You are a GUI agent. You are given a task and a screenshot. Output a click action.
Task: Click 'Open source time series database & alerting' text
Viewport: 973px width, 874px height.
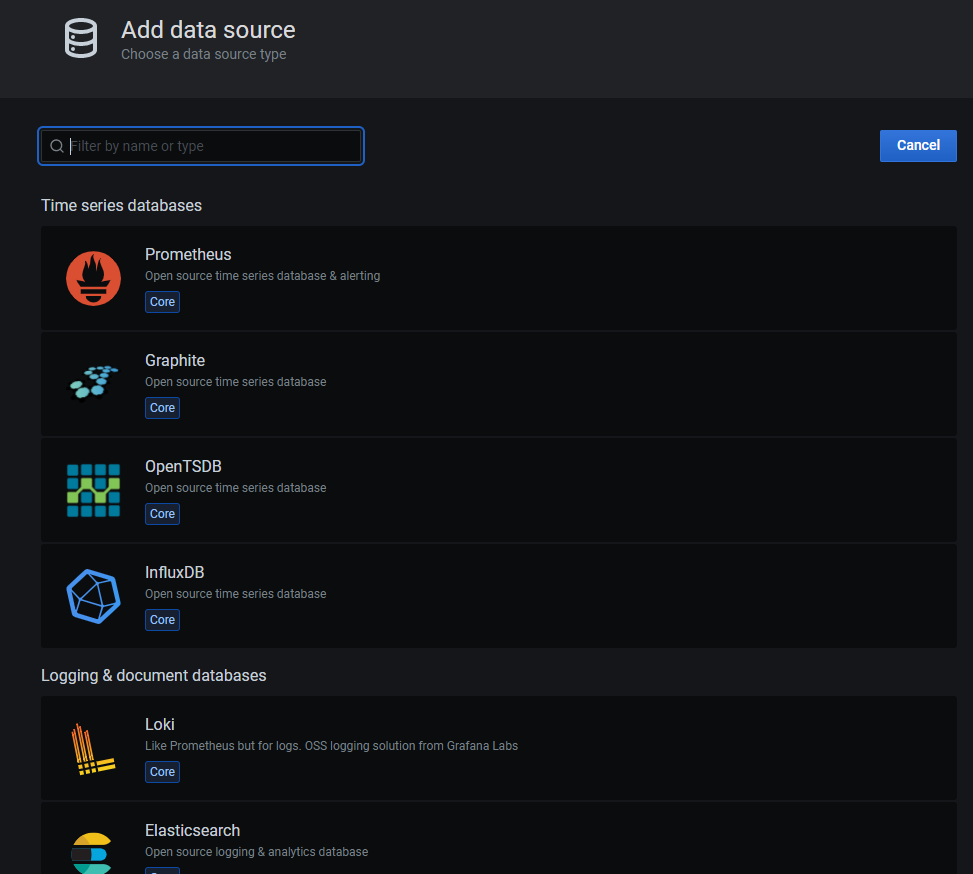[262, 276]
